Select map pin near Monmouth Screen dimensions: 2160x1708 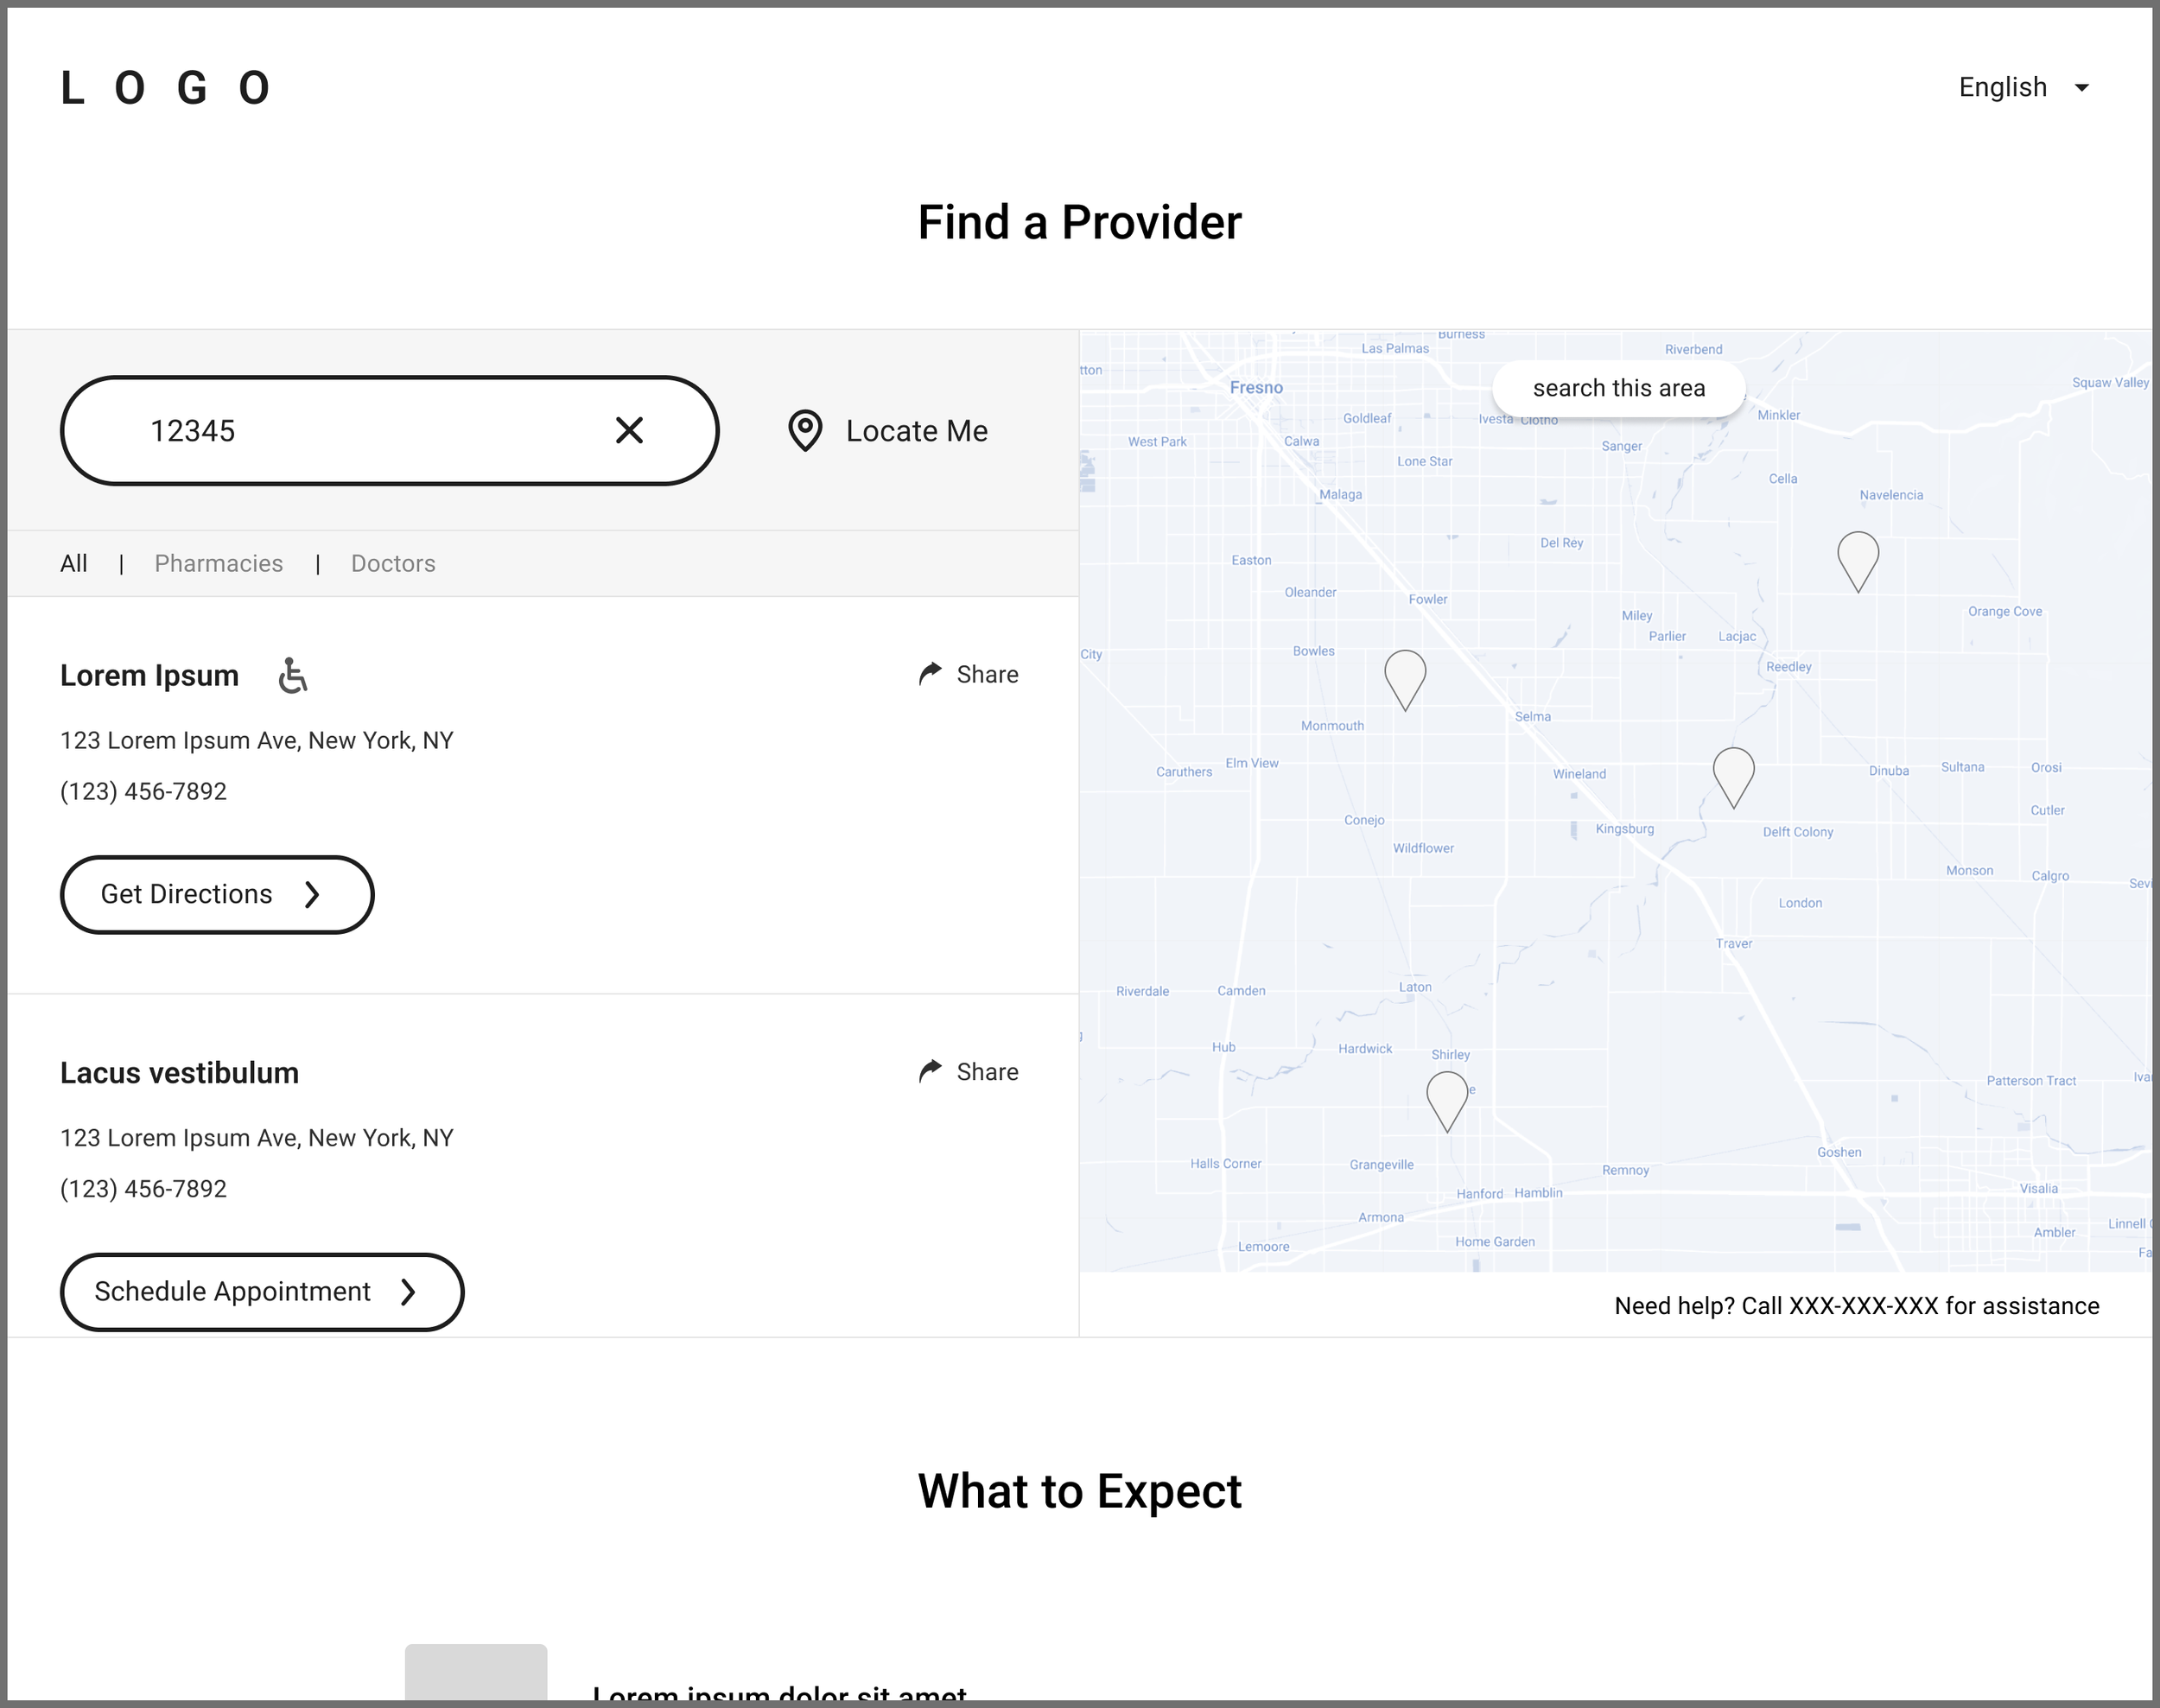tap(1405, 675)
